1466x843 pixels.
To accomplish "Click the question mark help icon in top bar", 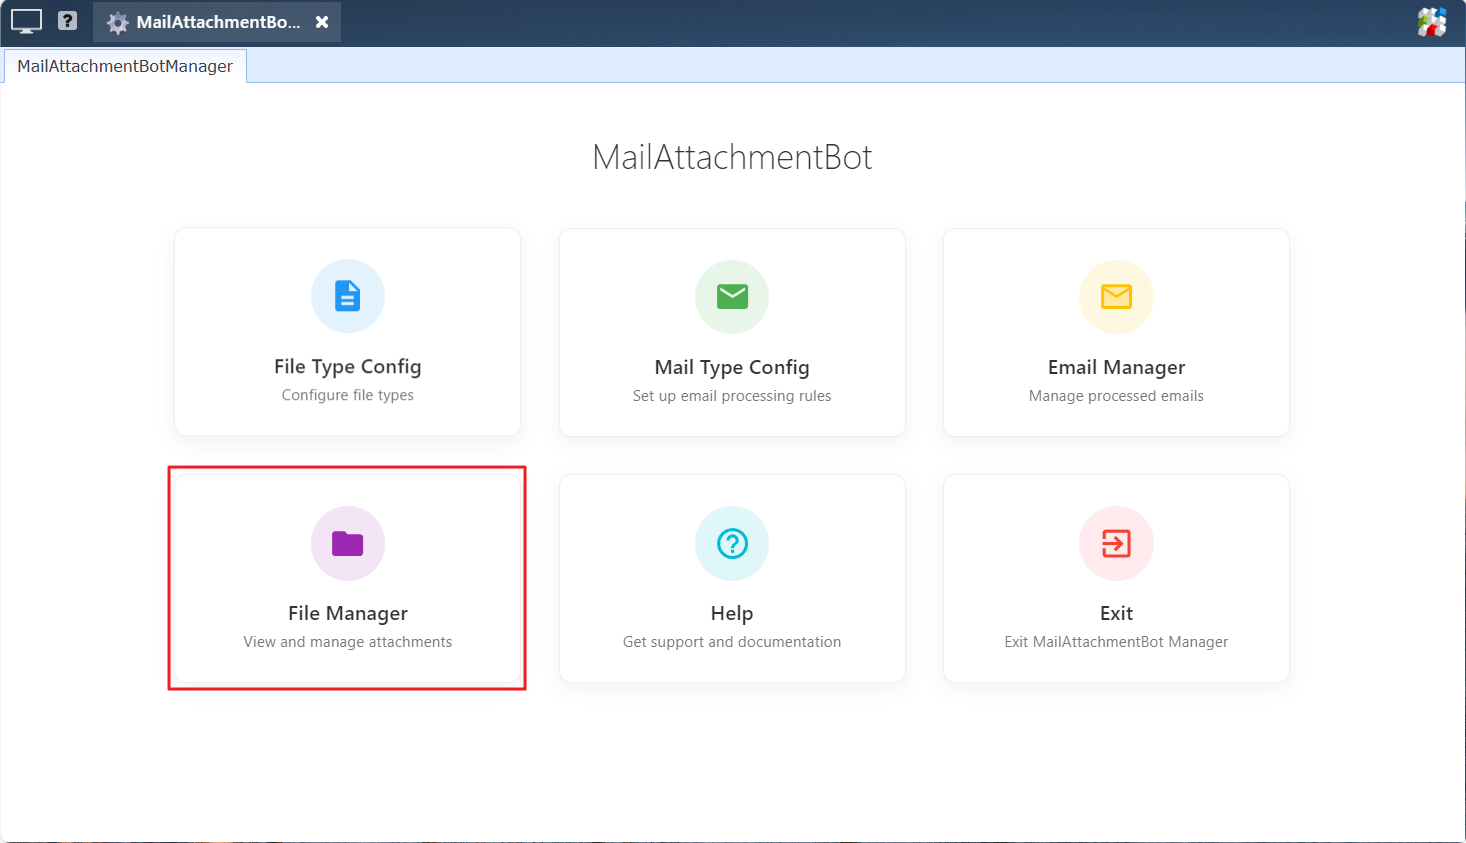I will tap(67, 20).
